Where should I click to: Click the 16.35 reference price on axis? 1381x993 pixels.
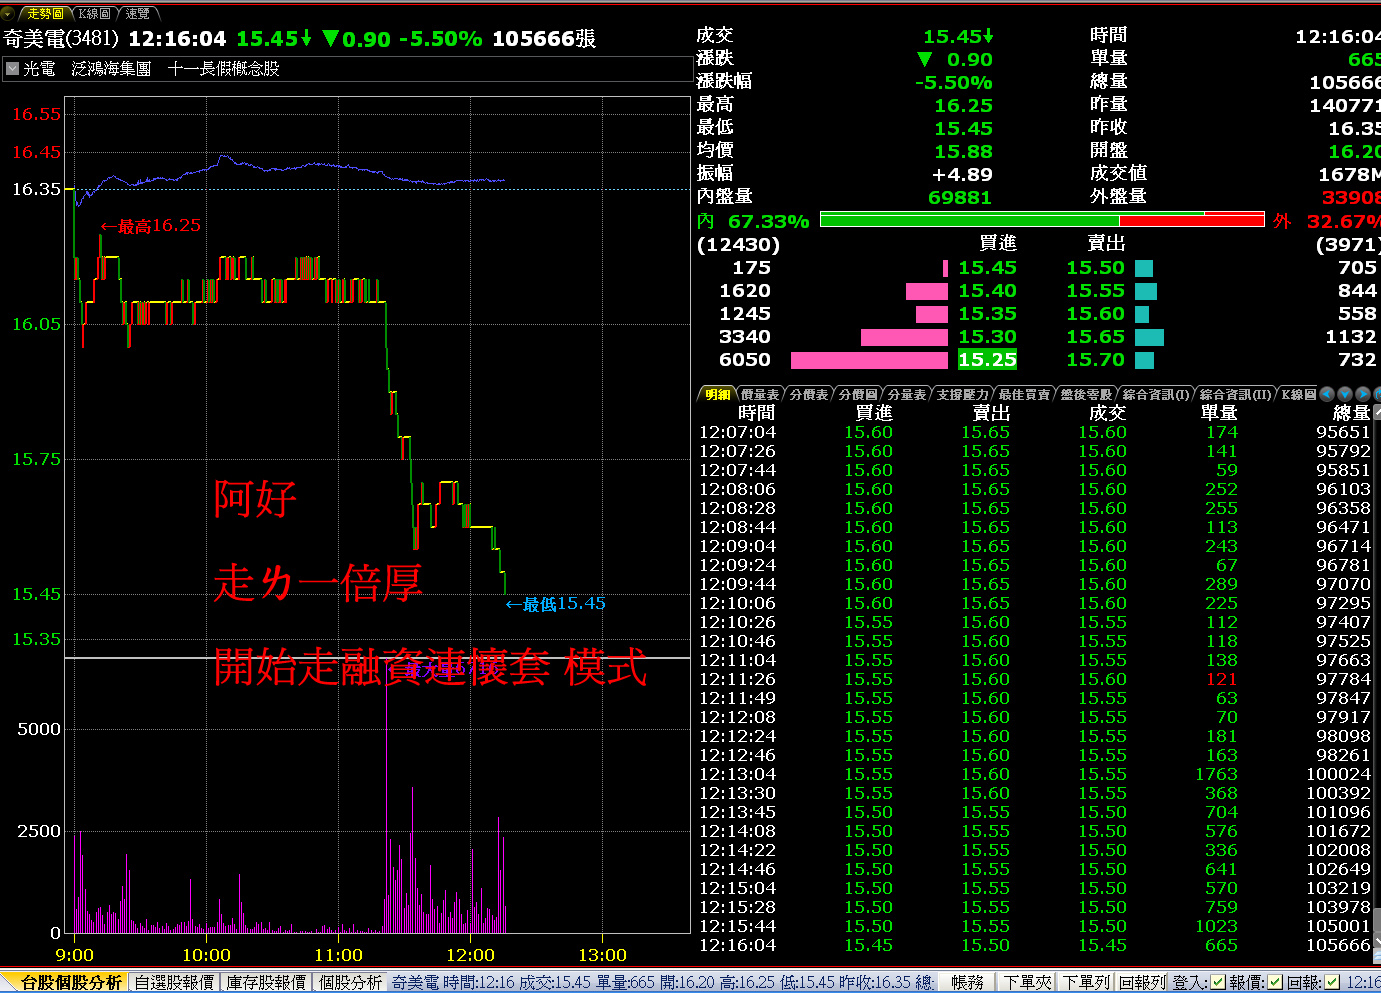click(37, 189)
